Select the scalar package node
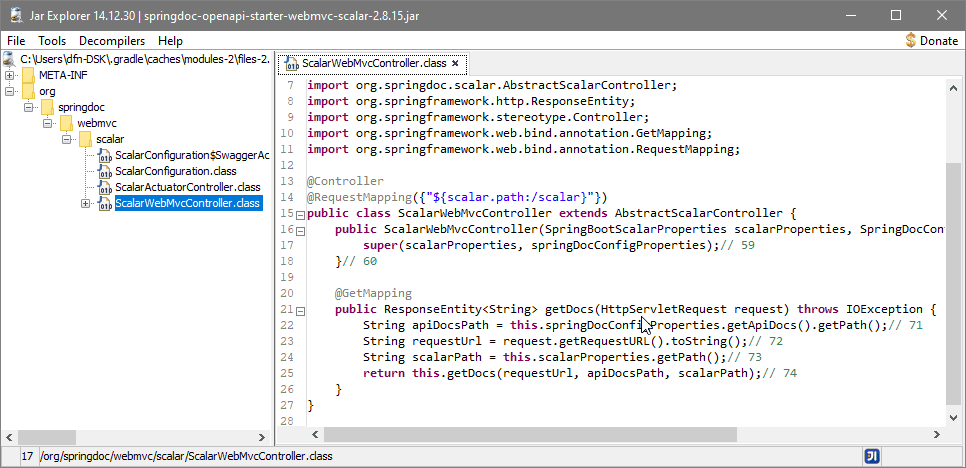The width and height of the screenshot is (966, 468). click(110, 139)
